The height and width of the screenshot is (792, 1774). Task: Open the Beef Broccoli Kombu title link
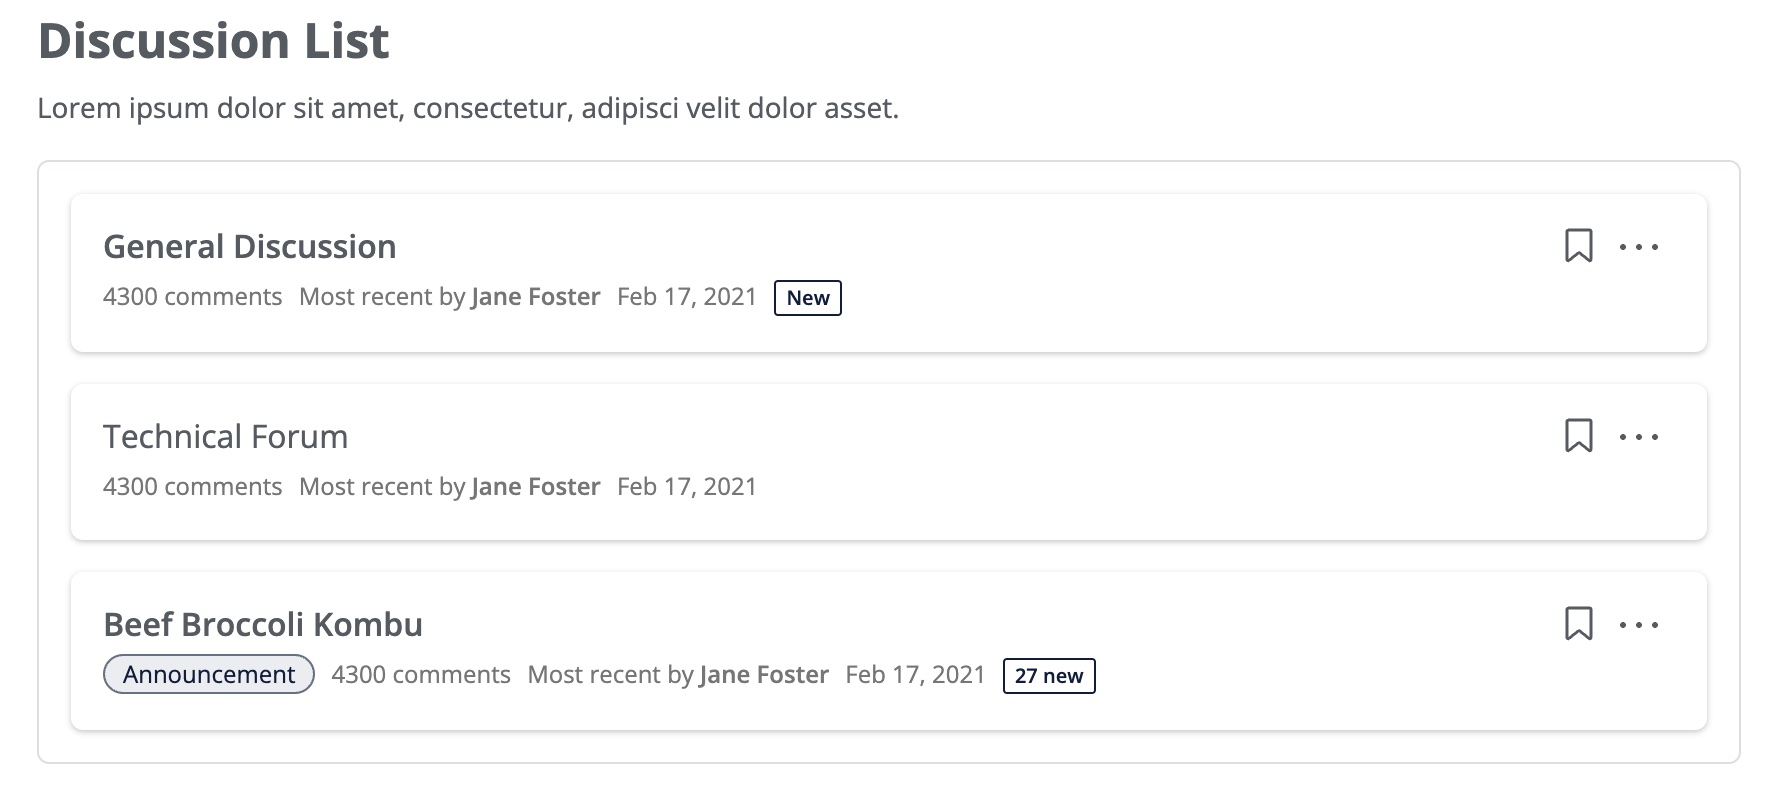pos(263,624)
